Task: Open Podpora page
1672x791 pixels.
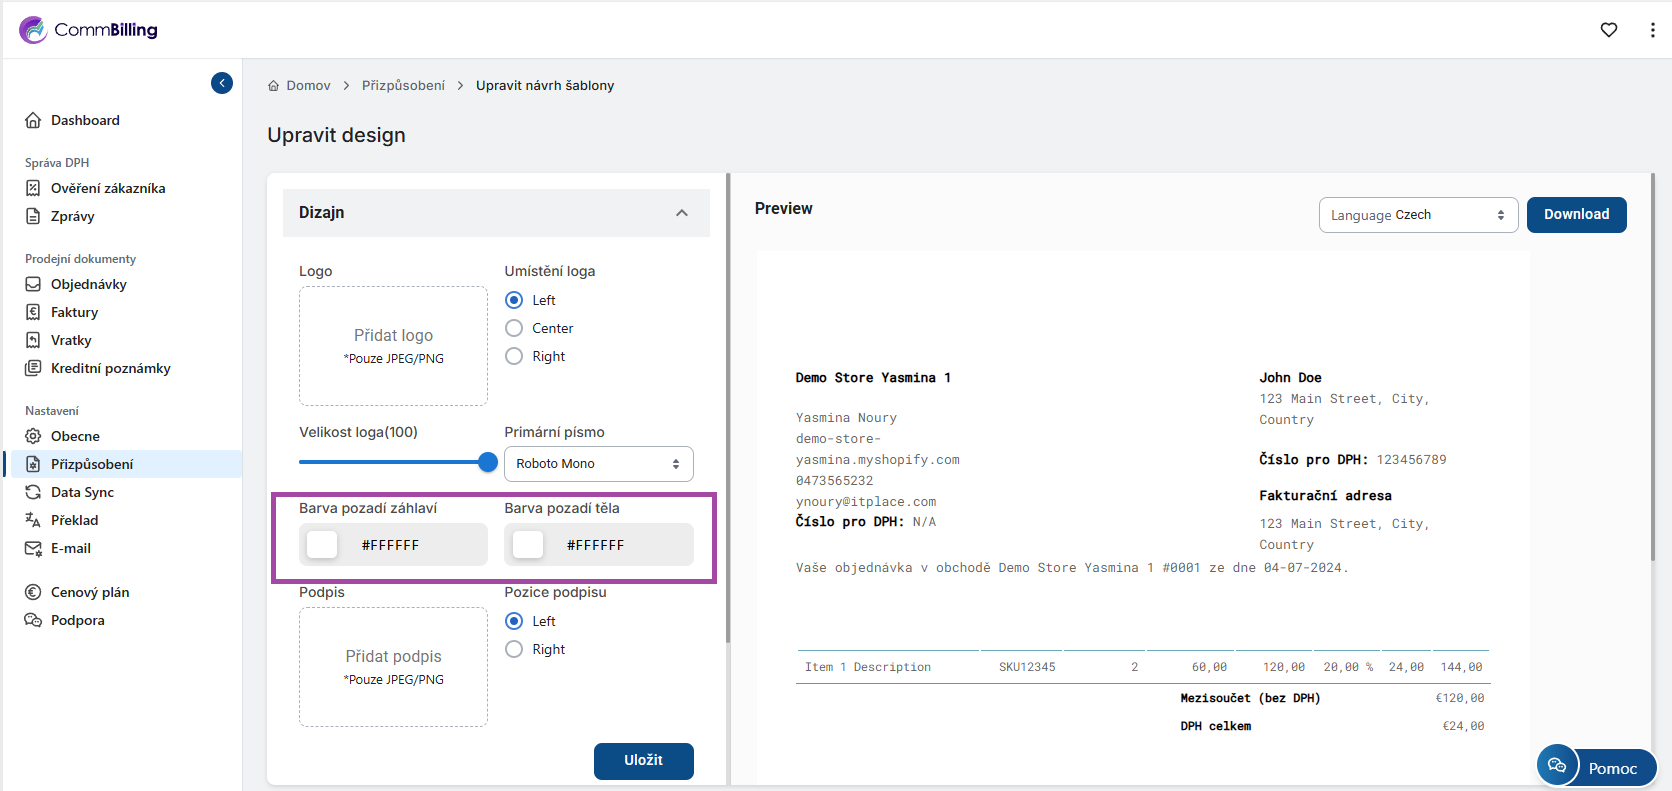Action: click(x=78, y=620)
